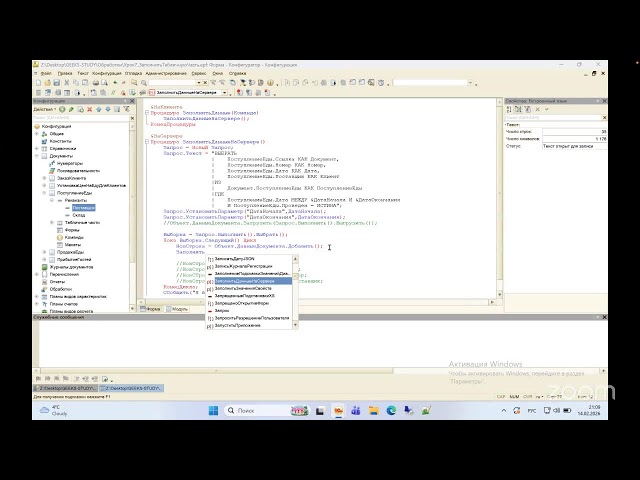
Task: Open the File Explorer taskbar icon
Action: (373, 411)
